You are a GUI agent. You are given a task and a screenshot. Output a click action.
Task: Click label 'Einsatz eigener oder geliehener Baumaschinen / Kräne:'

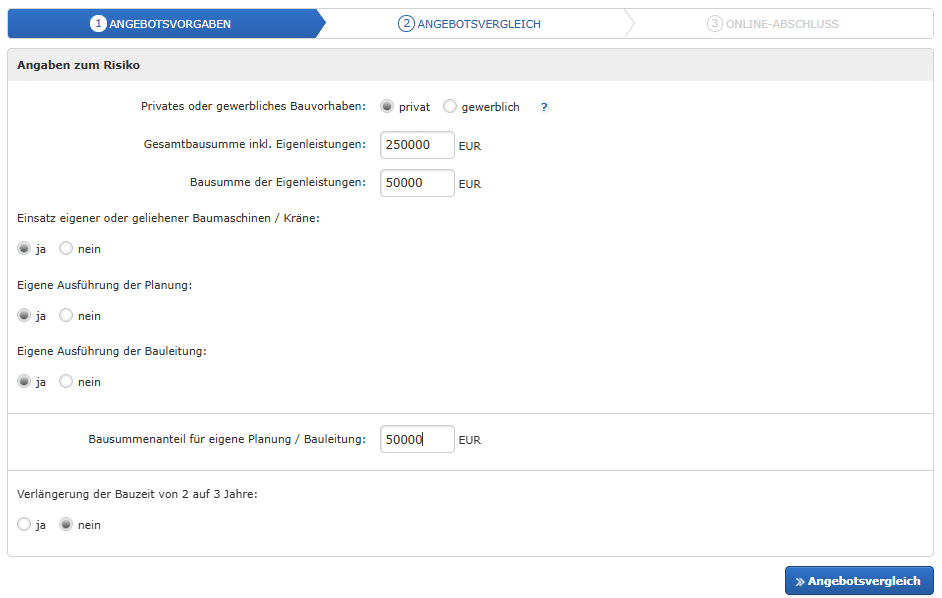[x=168, y=218]
